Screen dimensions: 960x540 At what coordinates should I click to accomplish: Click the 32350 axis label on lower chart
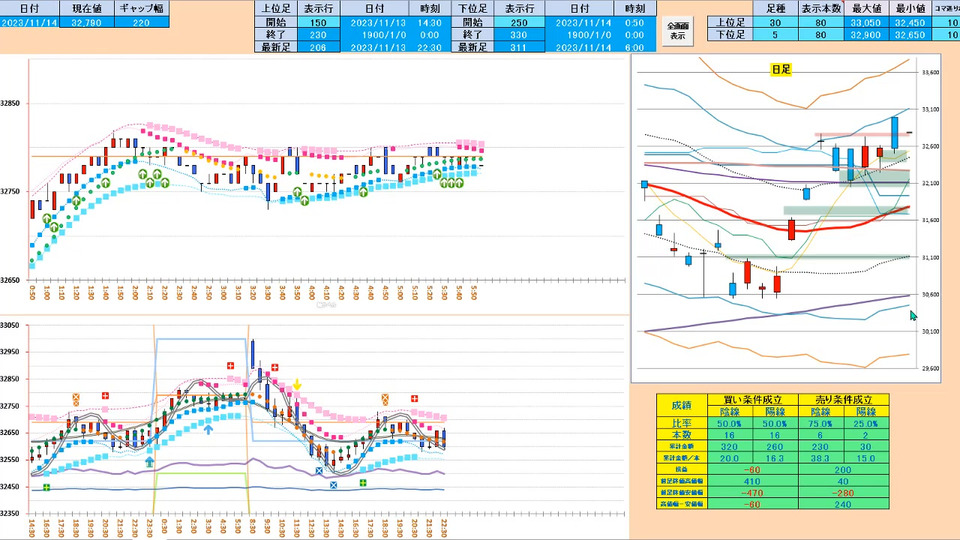[x=10, y=513]
